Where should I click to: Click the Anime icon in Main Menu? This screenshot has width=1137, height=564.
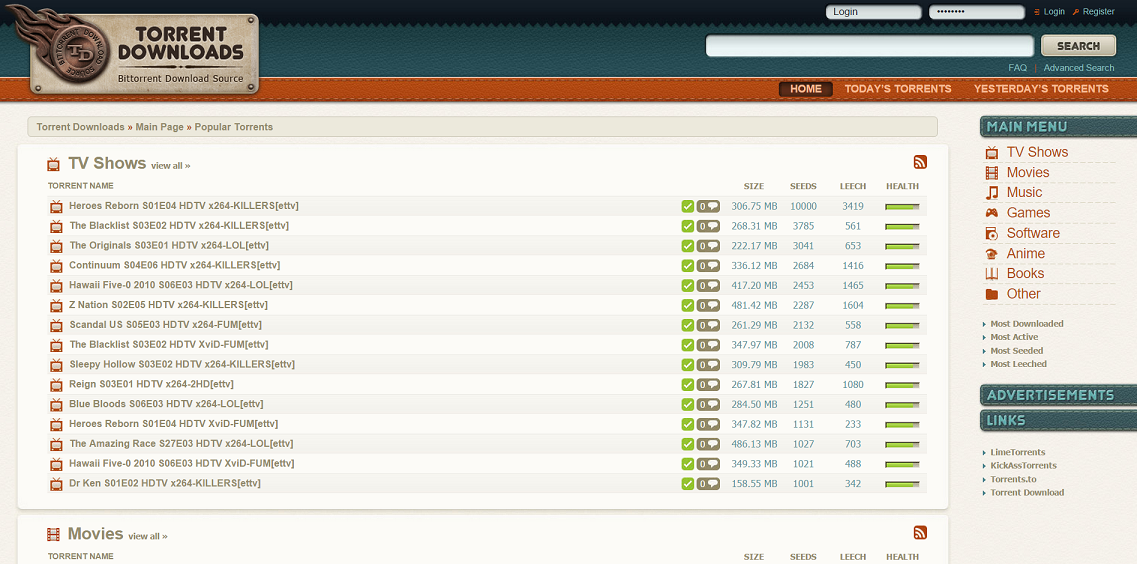[x=992, y=254]
